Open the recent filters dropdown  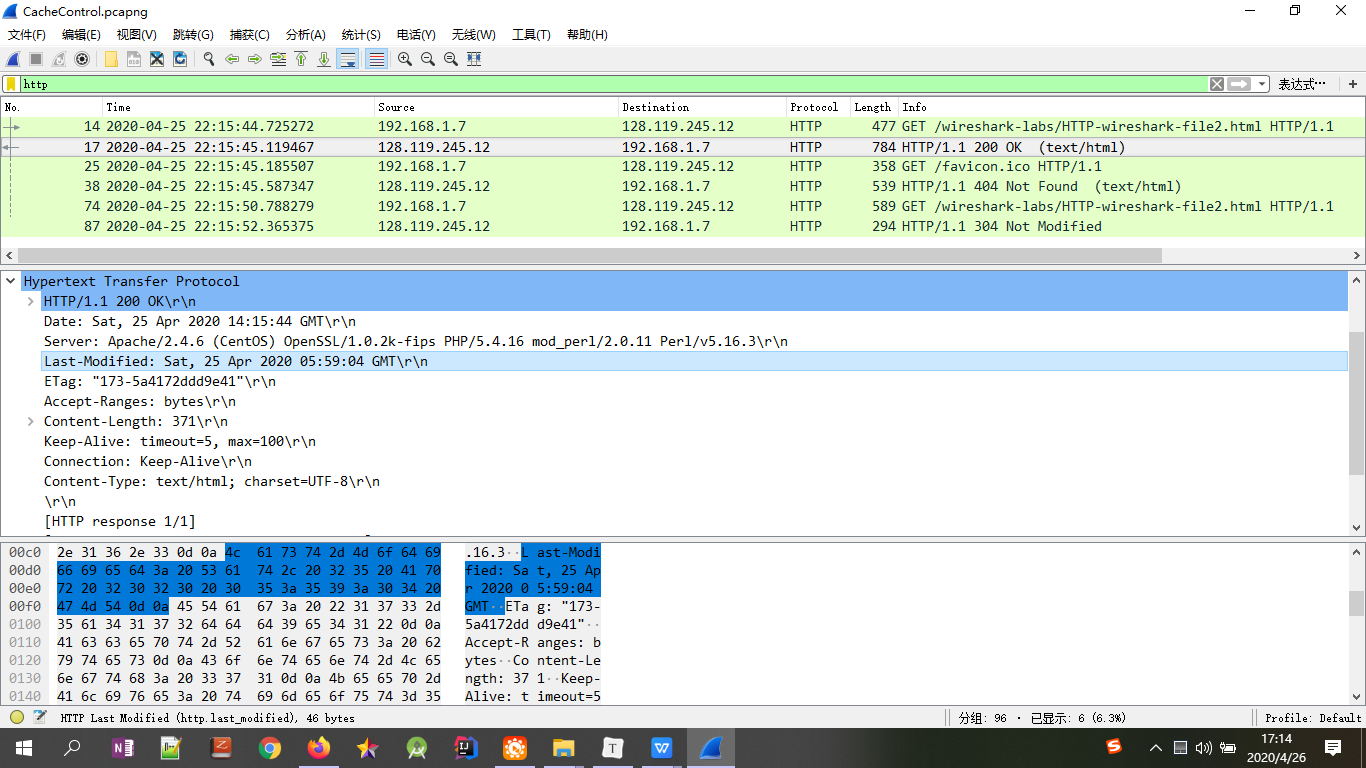click(1262, 84)
